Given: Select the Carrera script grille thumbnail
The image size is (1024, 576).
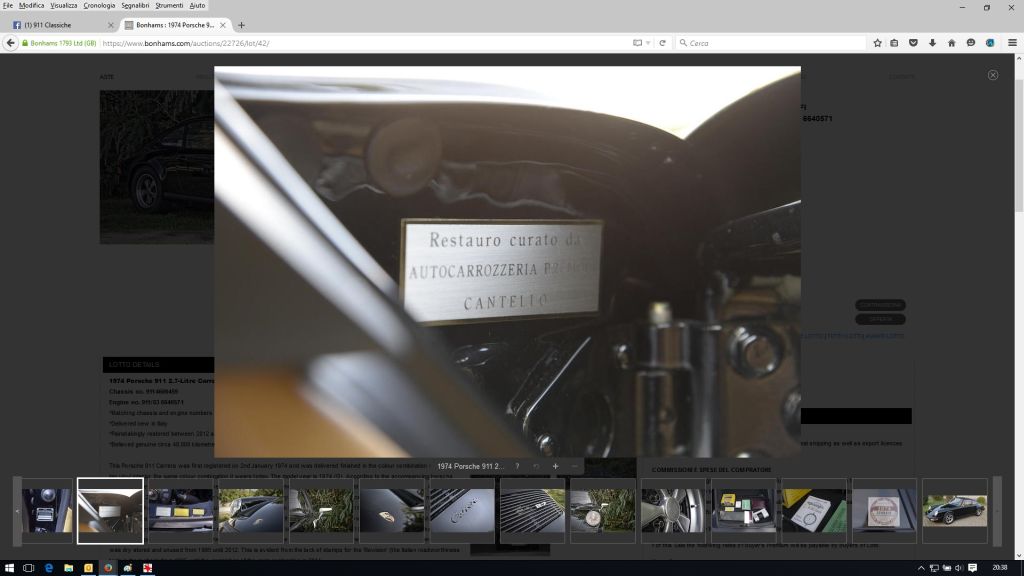Looking at the screenshot, I should point(462,511).
